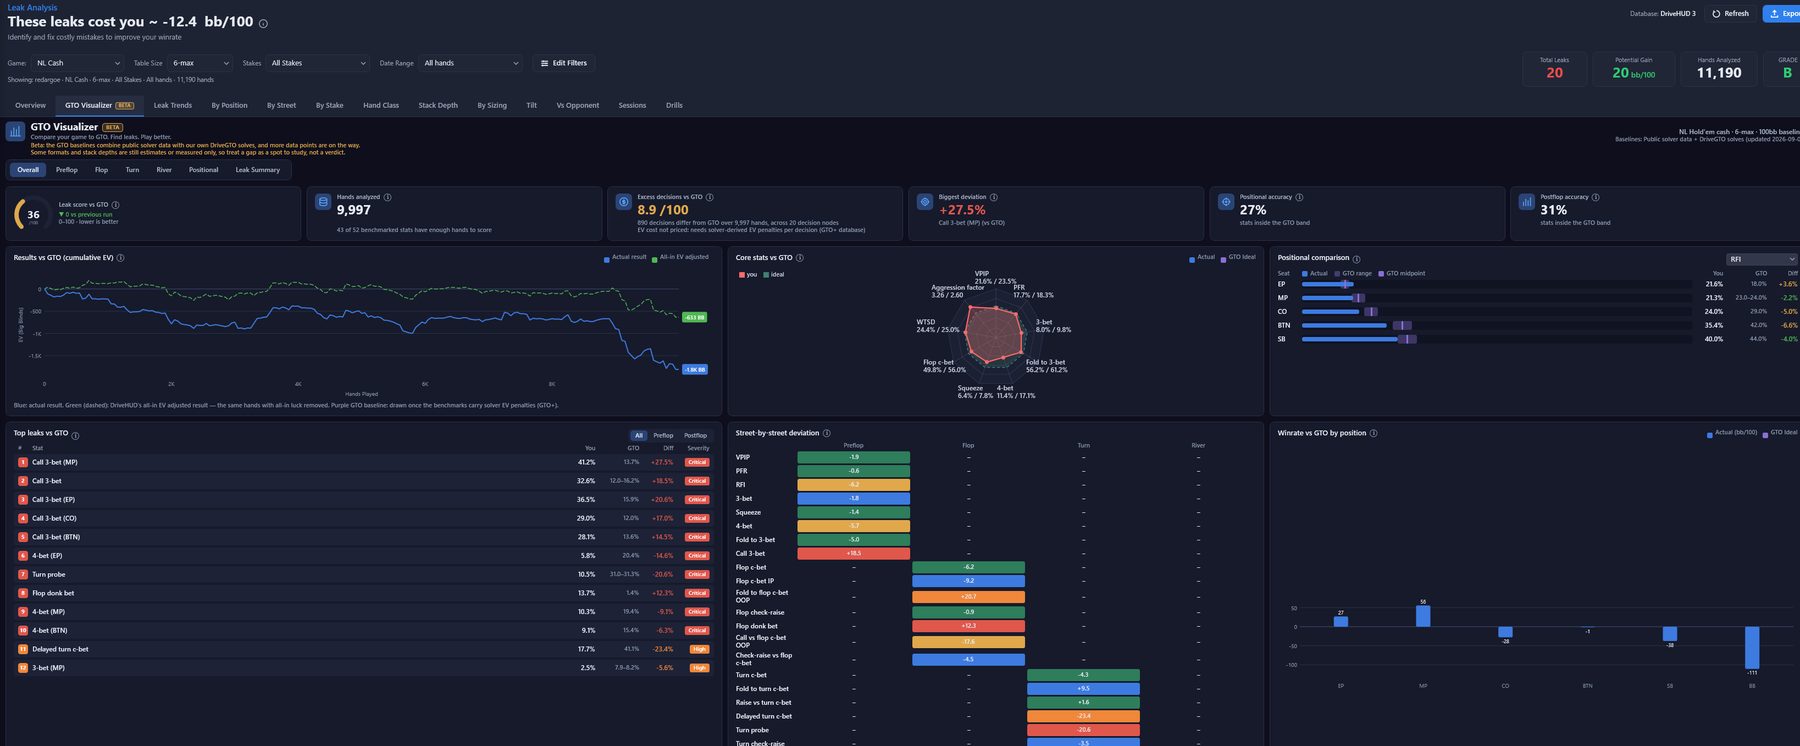Image resolution: width=1800 pixels, height=746 pixels.
Task: Open info tooltip for Positional accuracy
Action: coord(1299,197)
